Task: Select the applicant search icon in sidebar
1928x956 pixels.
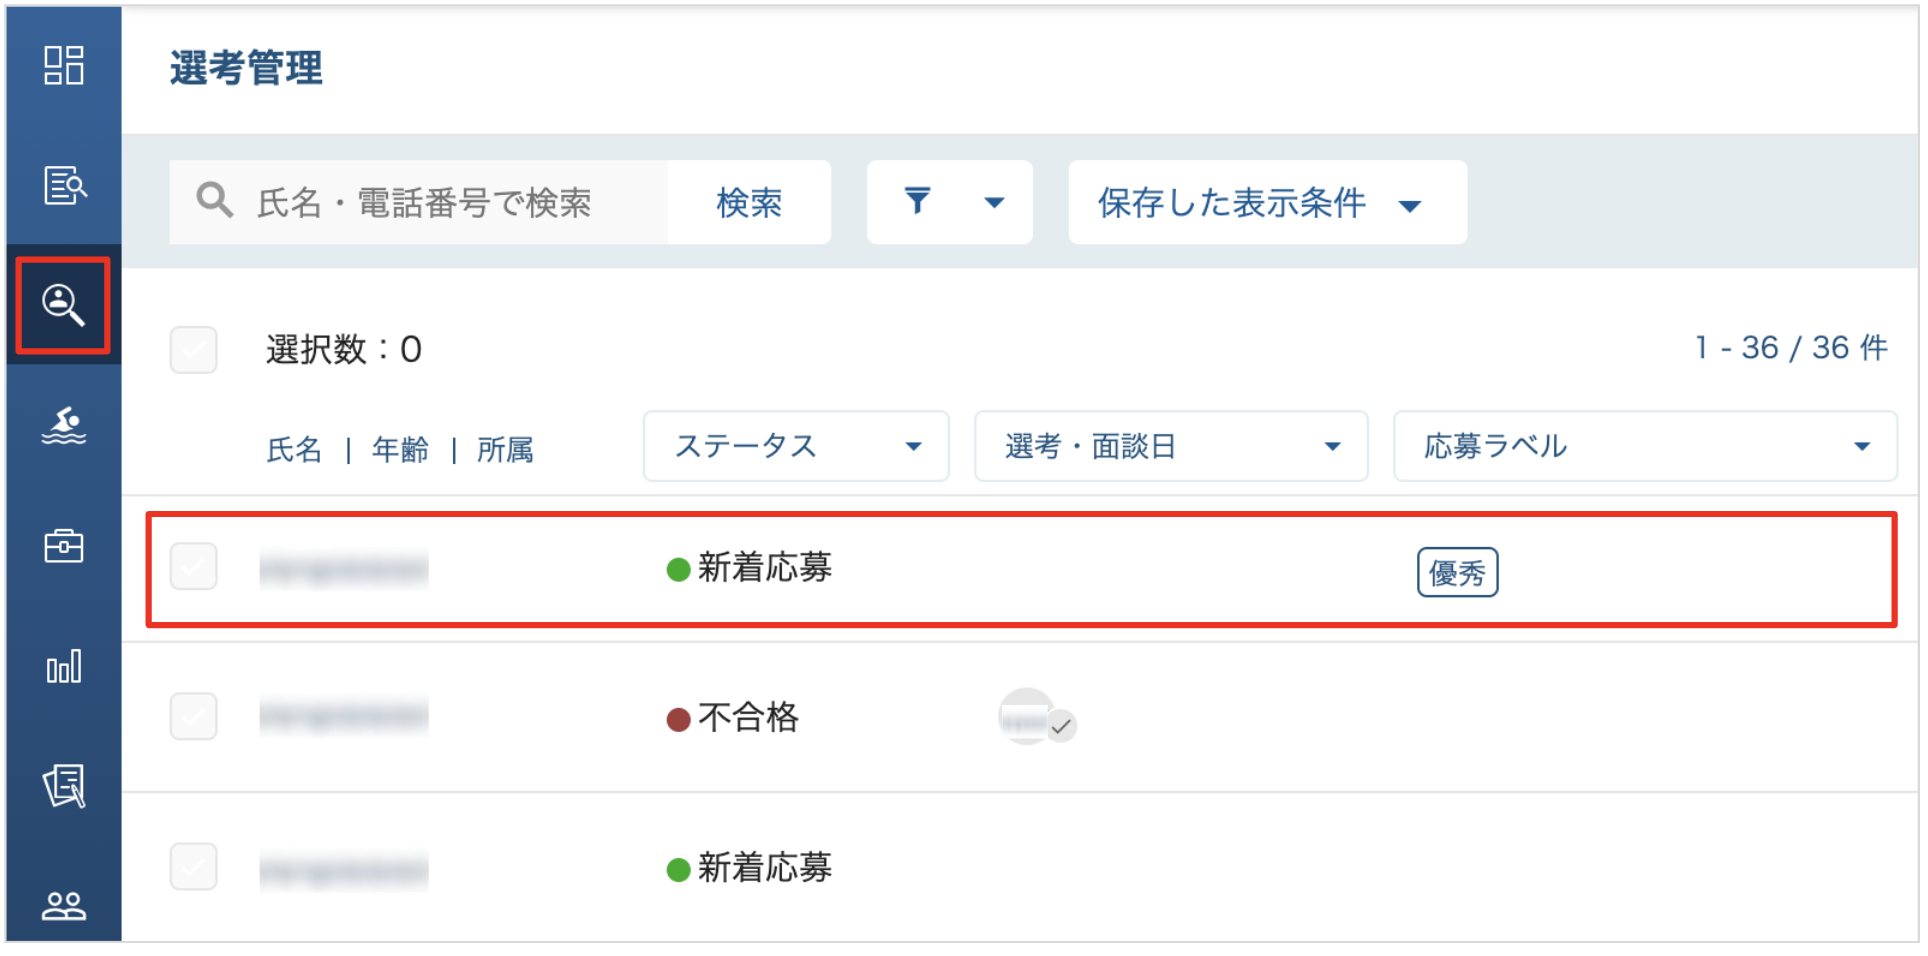Action: coord(63,305)
